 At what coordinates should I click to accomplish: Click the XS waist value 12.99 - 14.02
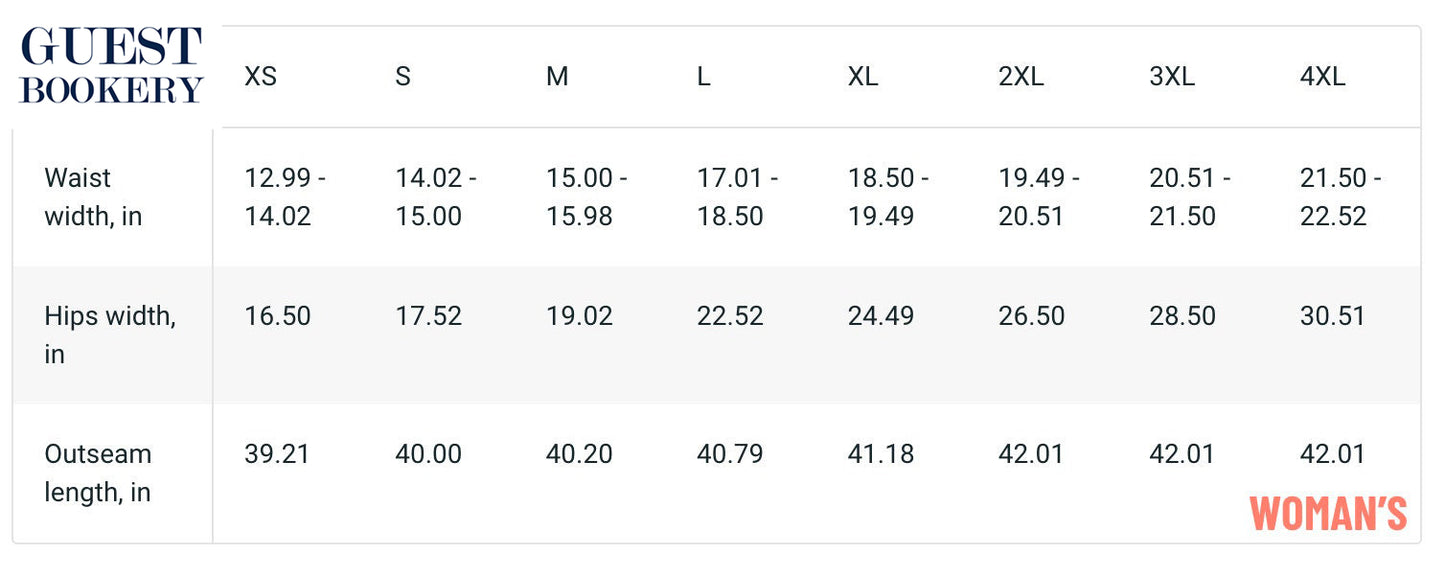(285, 197)
